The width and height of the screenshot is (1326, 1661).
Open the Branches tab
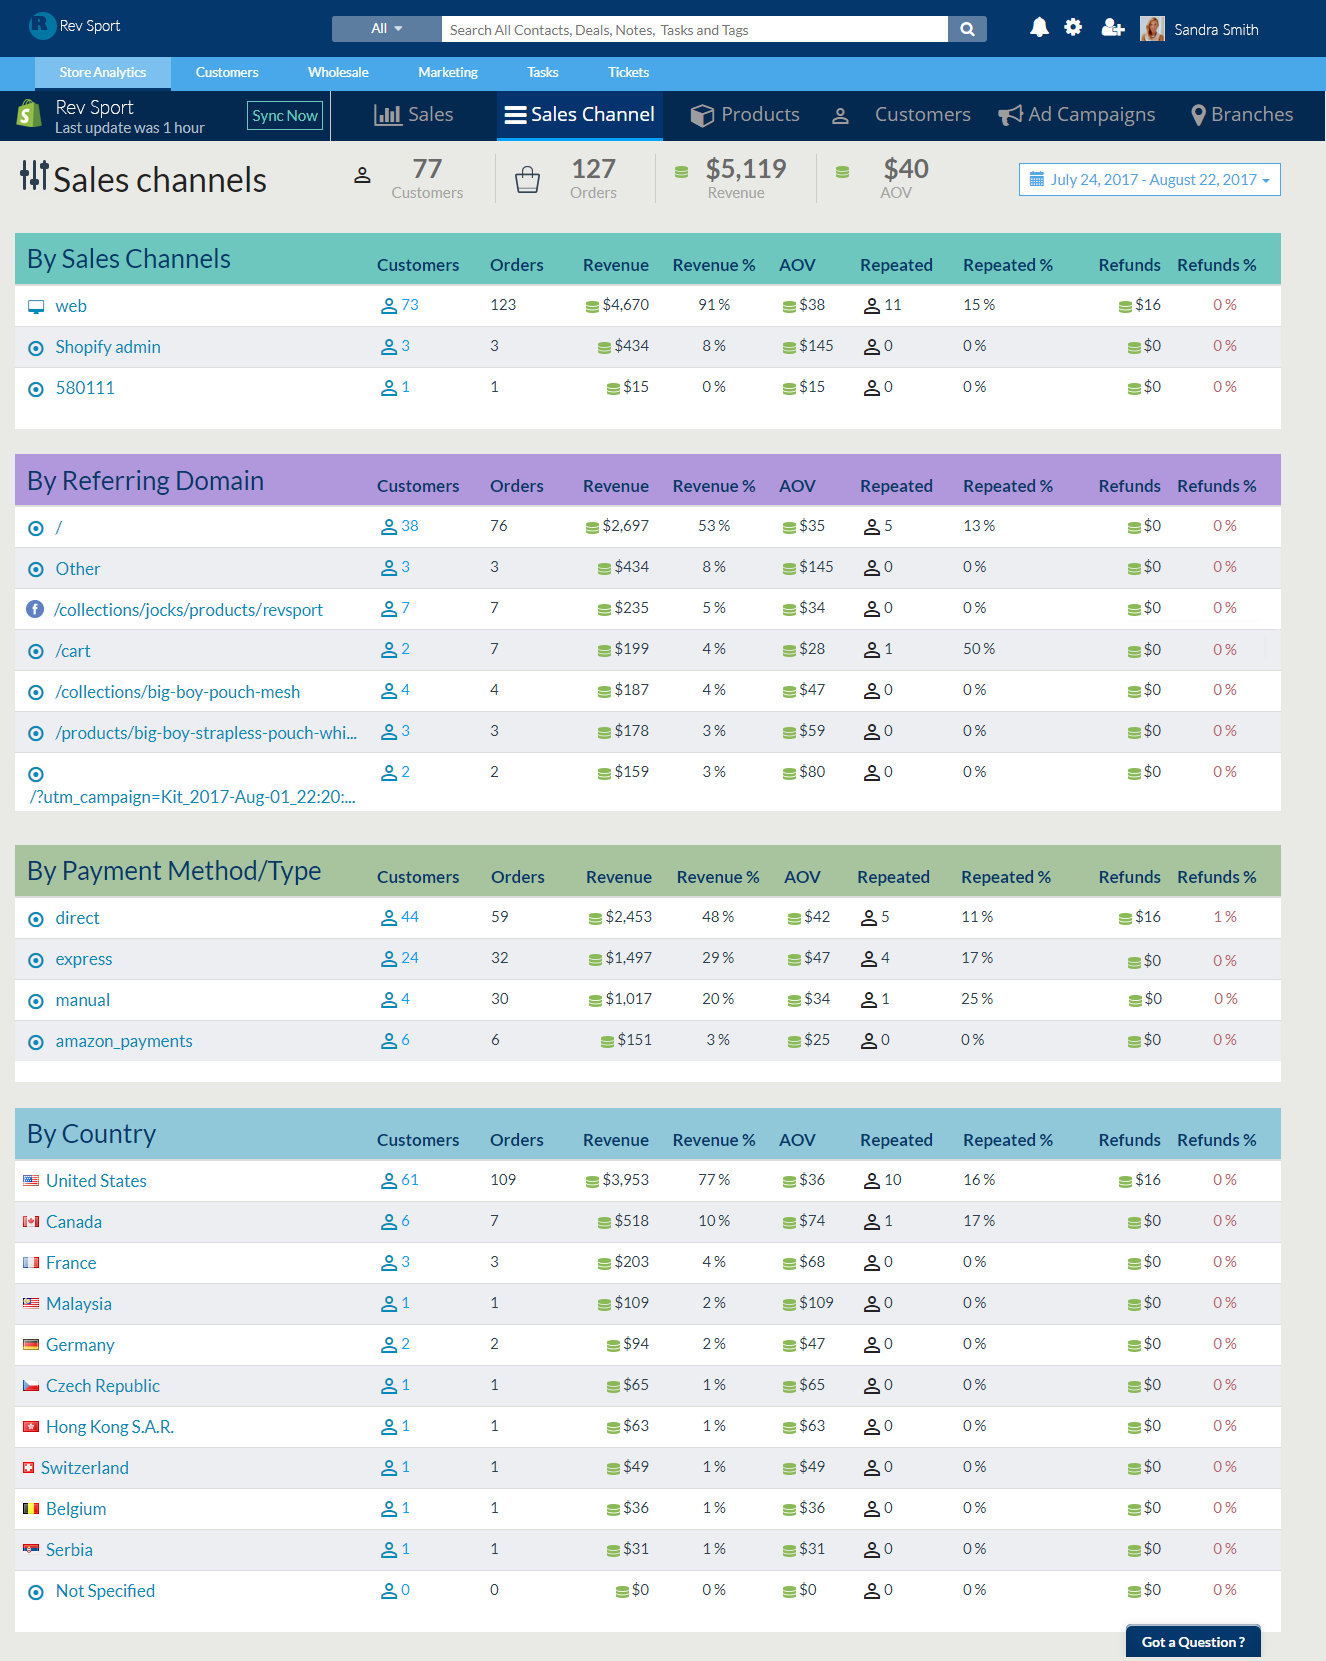point(1242,115)
